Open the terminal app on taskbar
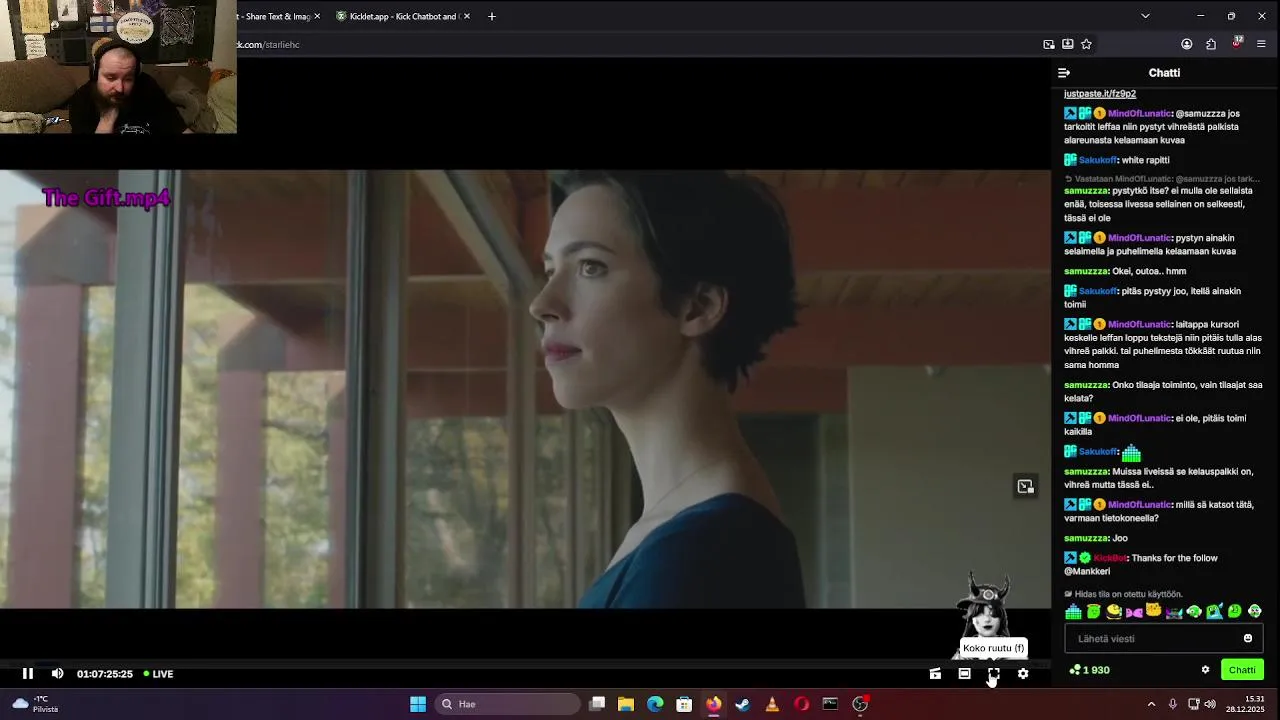Screen dimensions: 1280x720 coord(830,704)
